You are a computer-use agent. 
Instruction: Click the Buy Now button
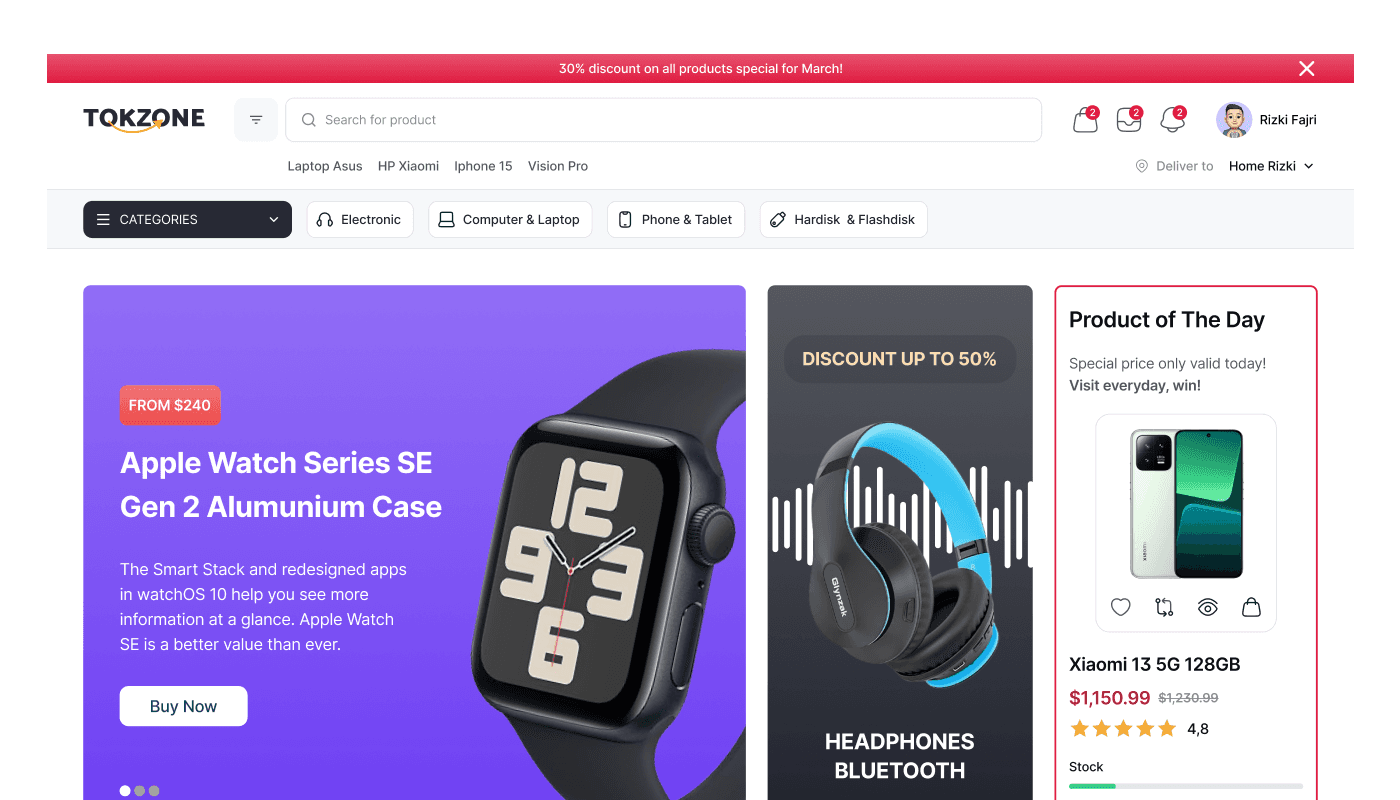184,706
